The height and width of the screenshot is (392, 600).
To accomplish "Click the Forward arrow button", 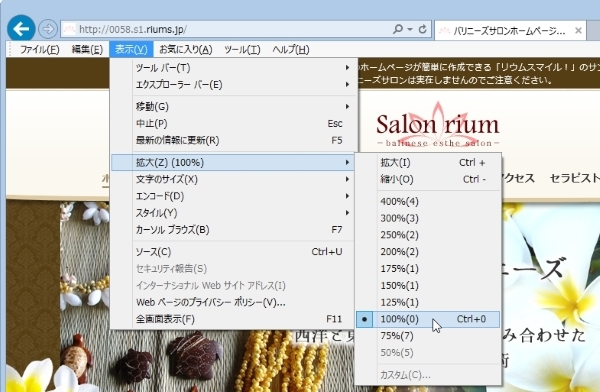I will click(48, 29).
